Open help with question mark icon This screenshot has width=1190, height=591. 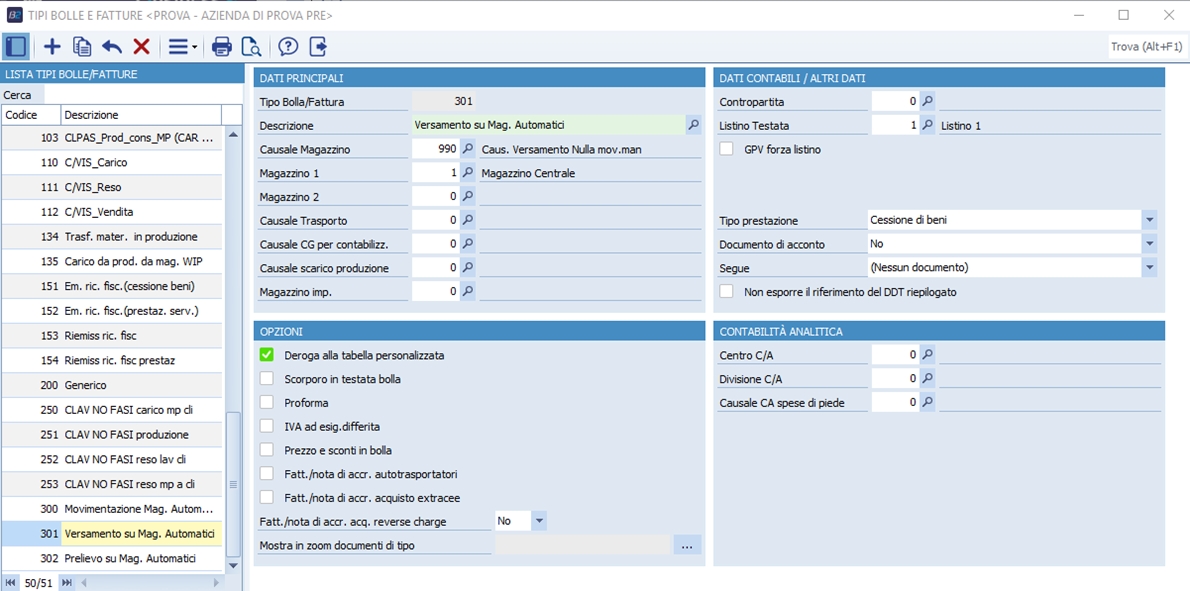(288, 47)
